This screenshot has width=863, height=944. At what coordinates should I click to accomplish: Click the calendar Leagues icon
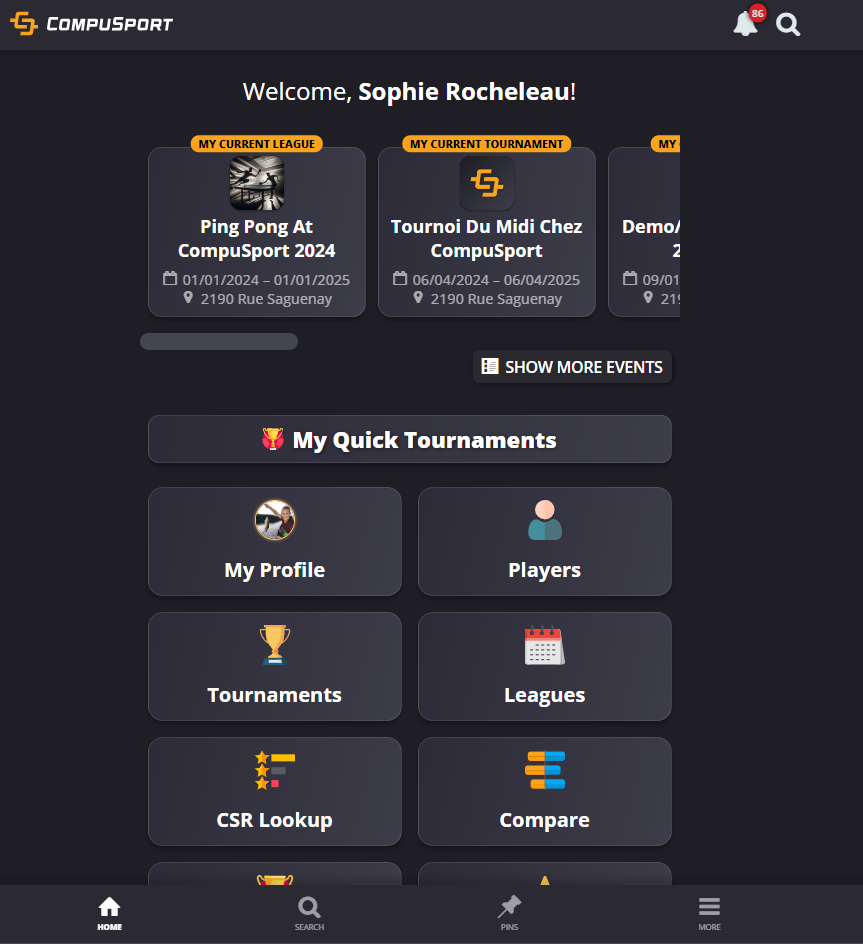click(x=544, y=645)
